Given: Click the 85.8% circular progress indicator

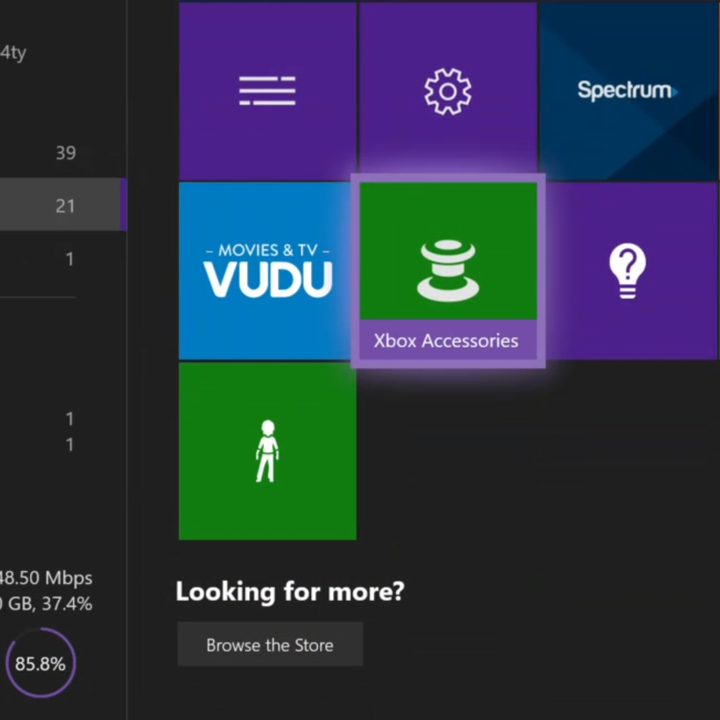Looking at the screenshot, I should click(x=40, y=663).
